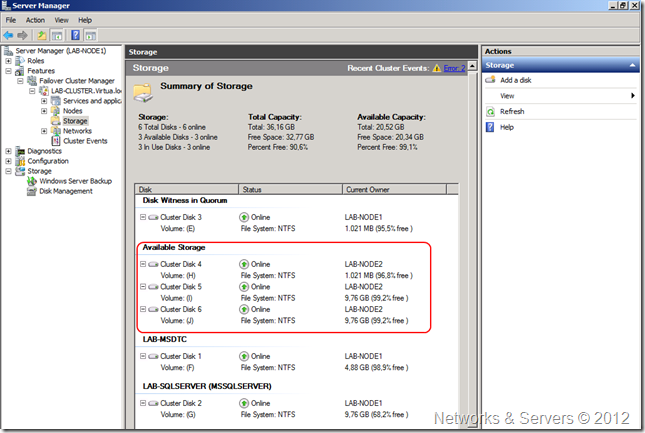Click the Up one level toolbar icon
The width and height of the screenshot is (645, 433).
(42, 35)
